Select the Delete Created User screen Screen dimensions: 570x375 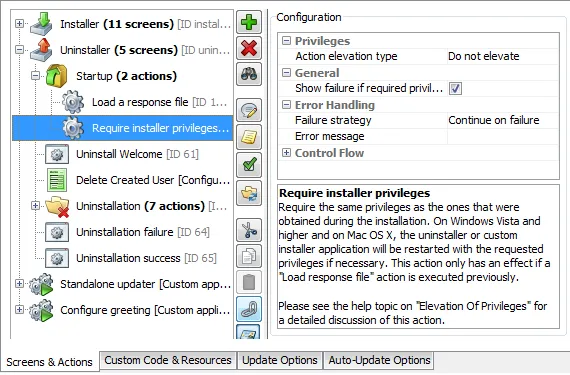tap(153, 180)
